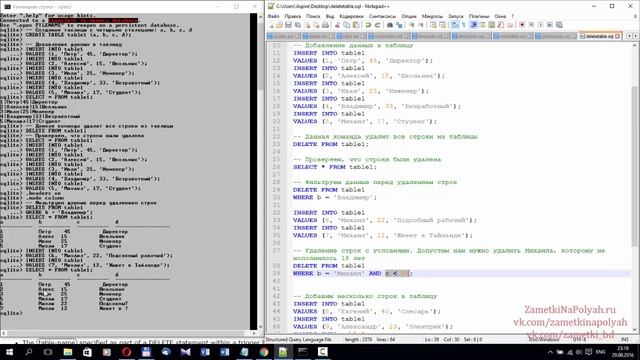
Task: Toggle synchronized vertical scrolling icon
Action: [433, 25]
